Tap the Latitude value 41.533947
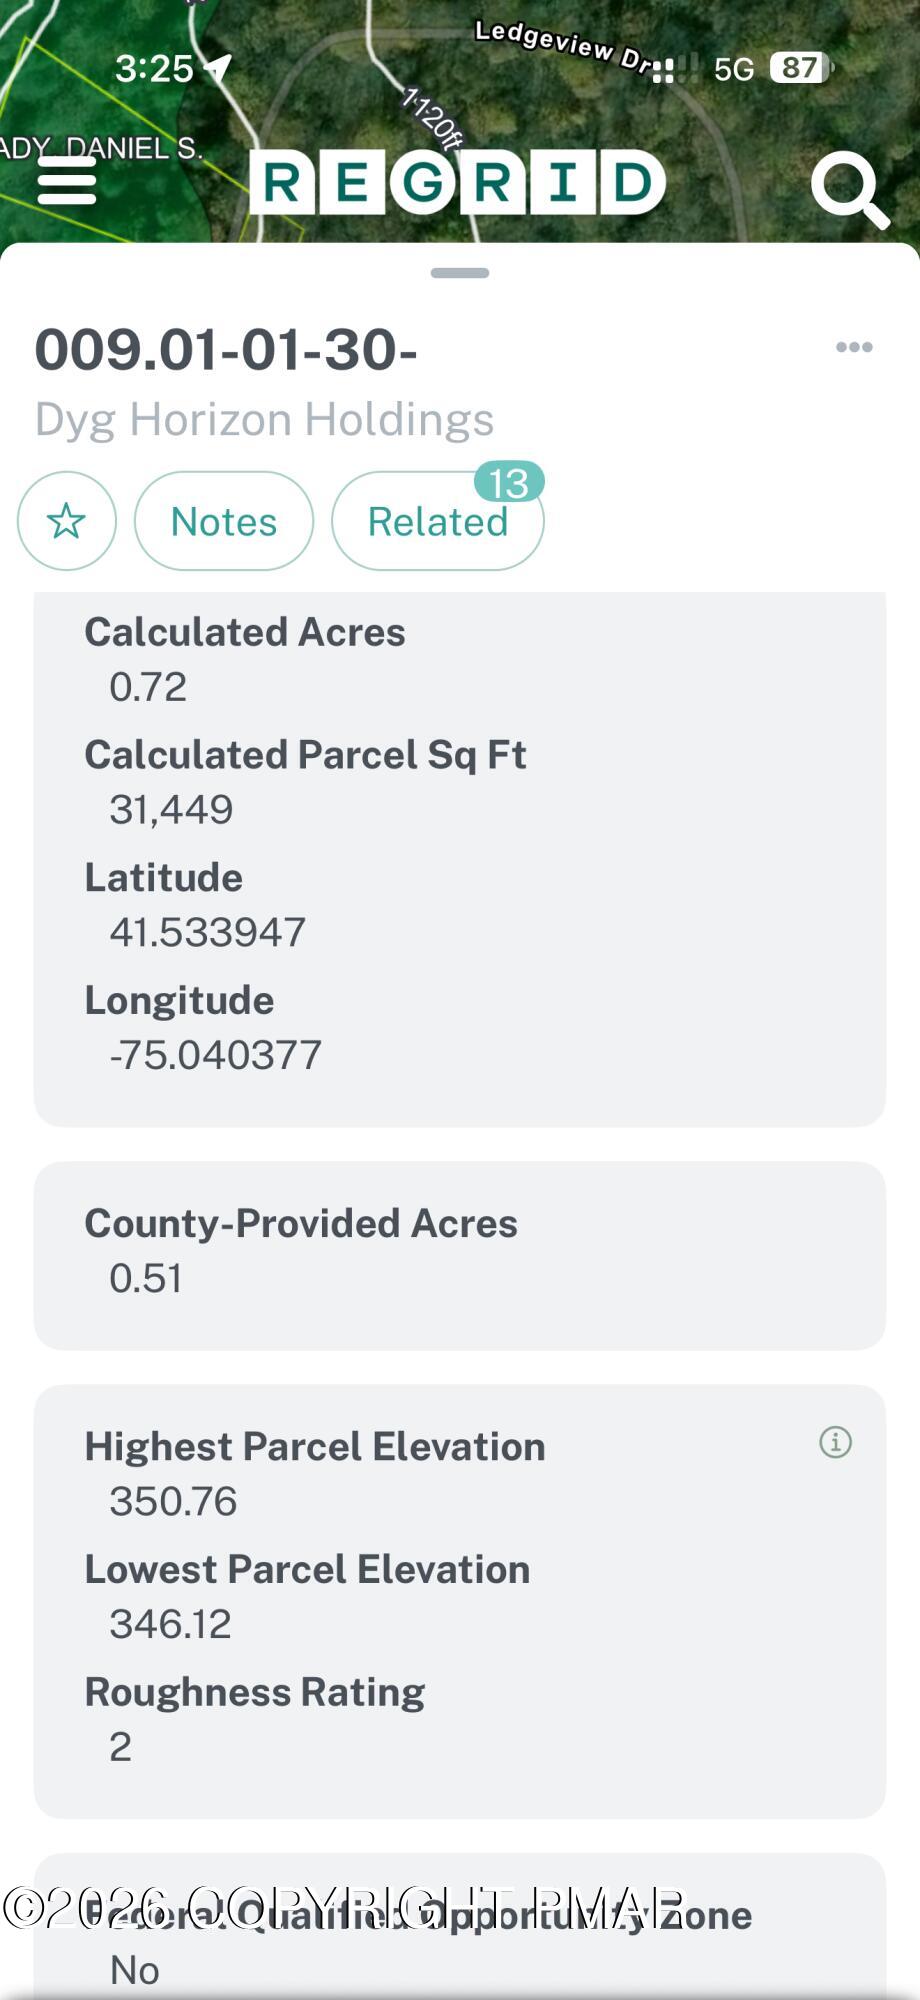920x2000 pixels. (x=207, y=932)
